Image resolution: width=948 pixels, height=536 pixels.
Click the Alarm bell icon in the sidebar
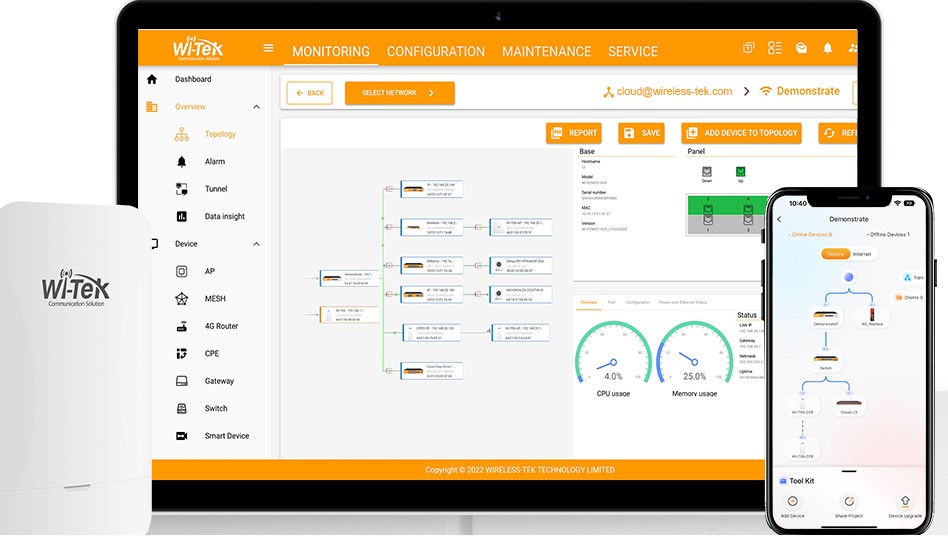[x=181, y=161]
